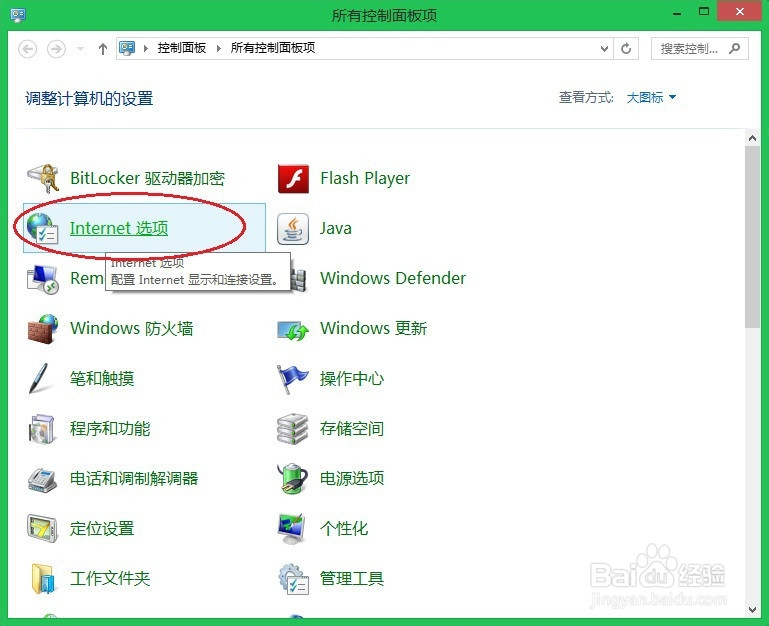This screenshot has width=769, height=626.
Task: Open the 笔和触摸 pen icon
Action: coord(39,378)
